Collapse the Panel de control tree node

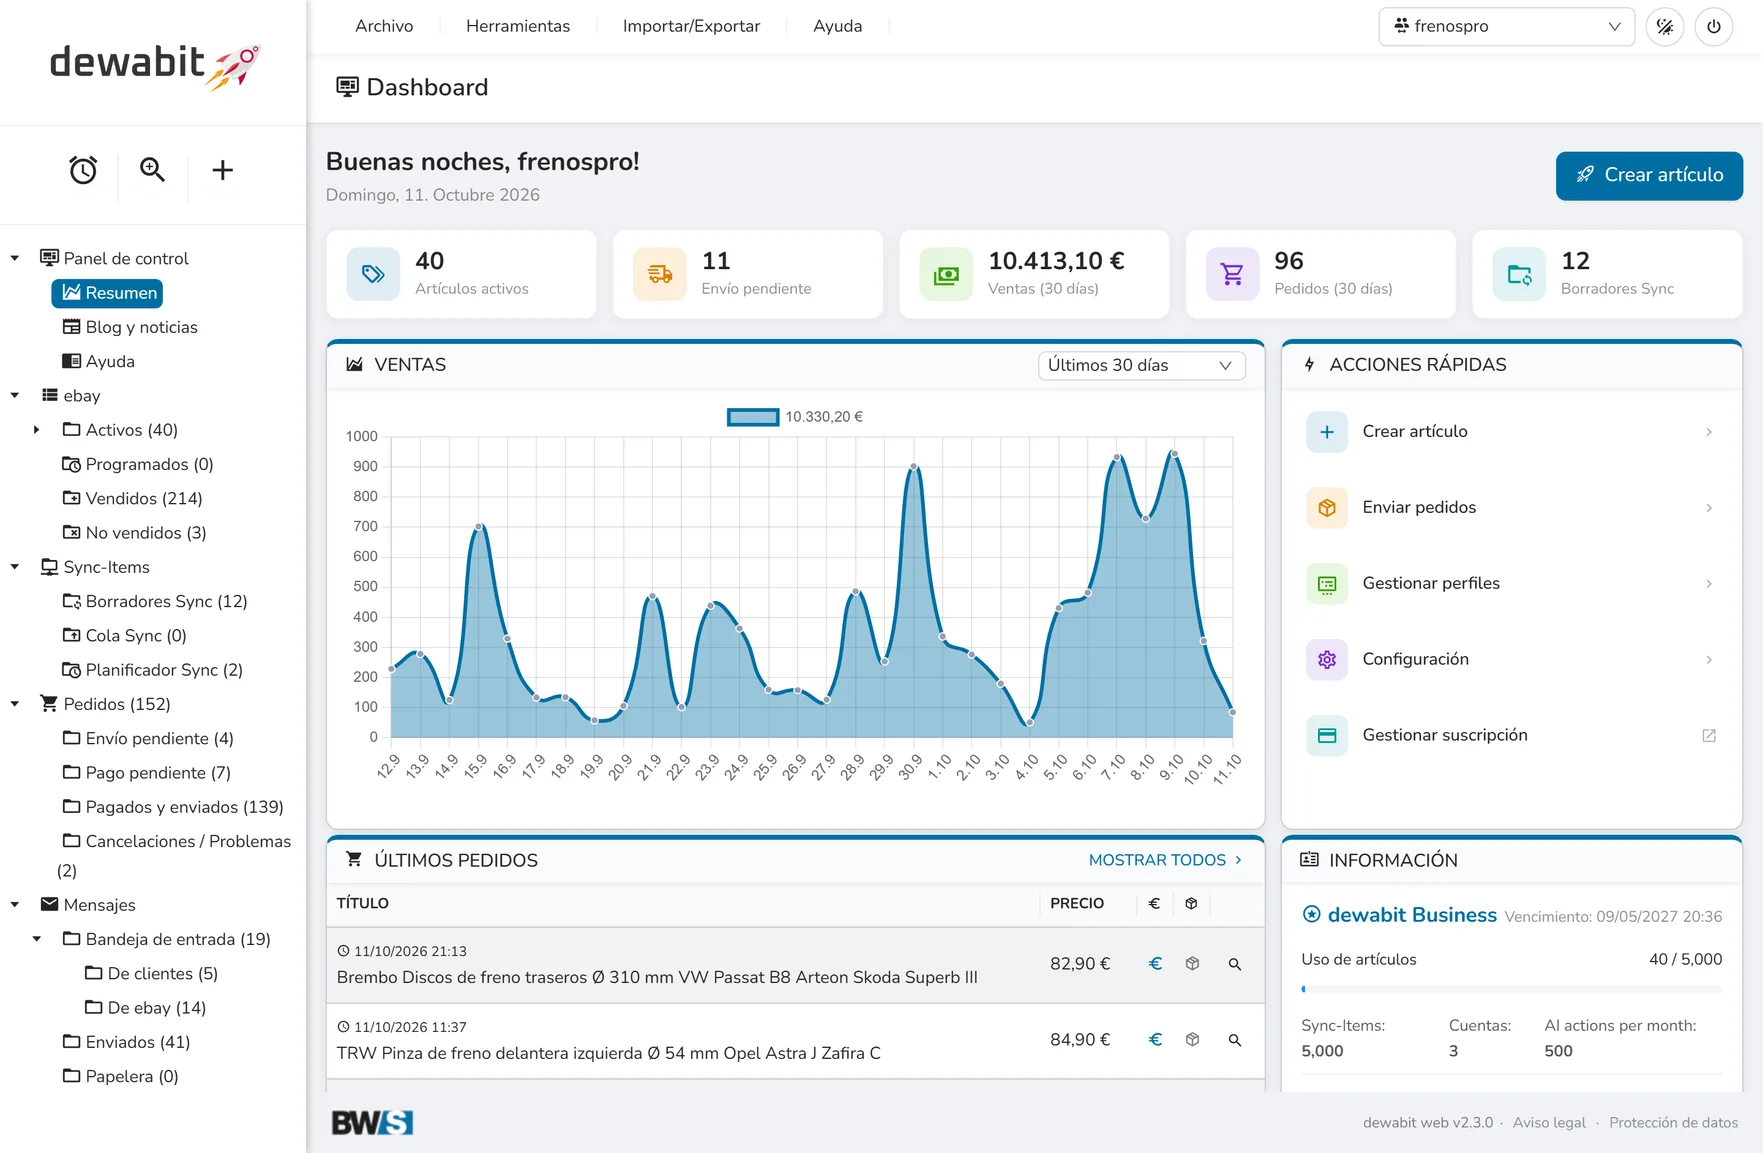15,259
